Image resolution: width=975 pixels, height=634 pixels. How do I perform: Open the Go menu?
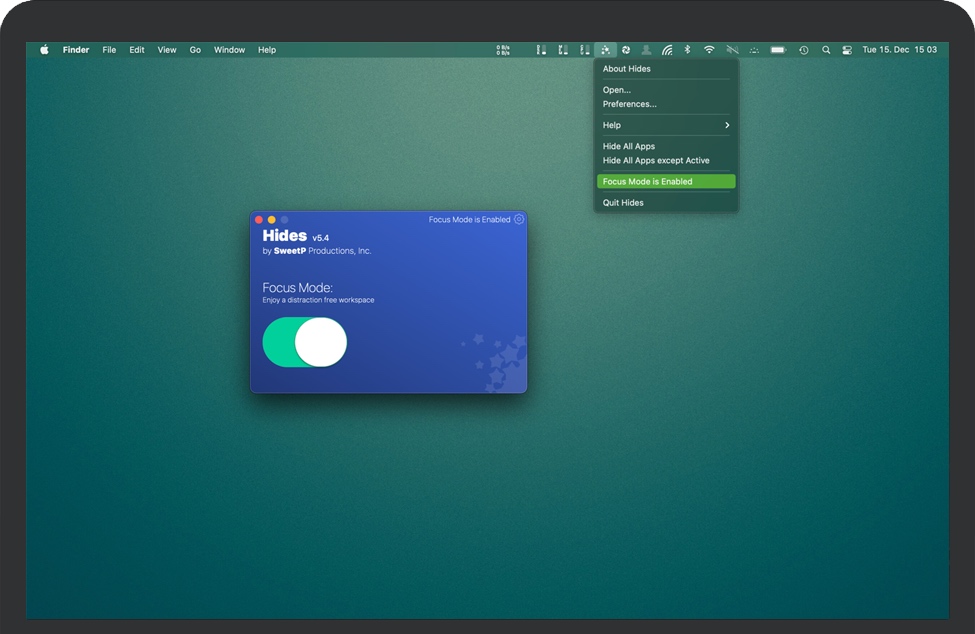click(195, 50)
